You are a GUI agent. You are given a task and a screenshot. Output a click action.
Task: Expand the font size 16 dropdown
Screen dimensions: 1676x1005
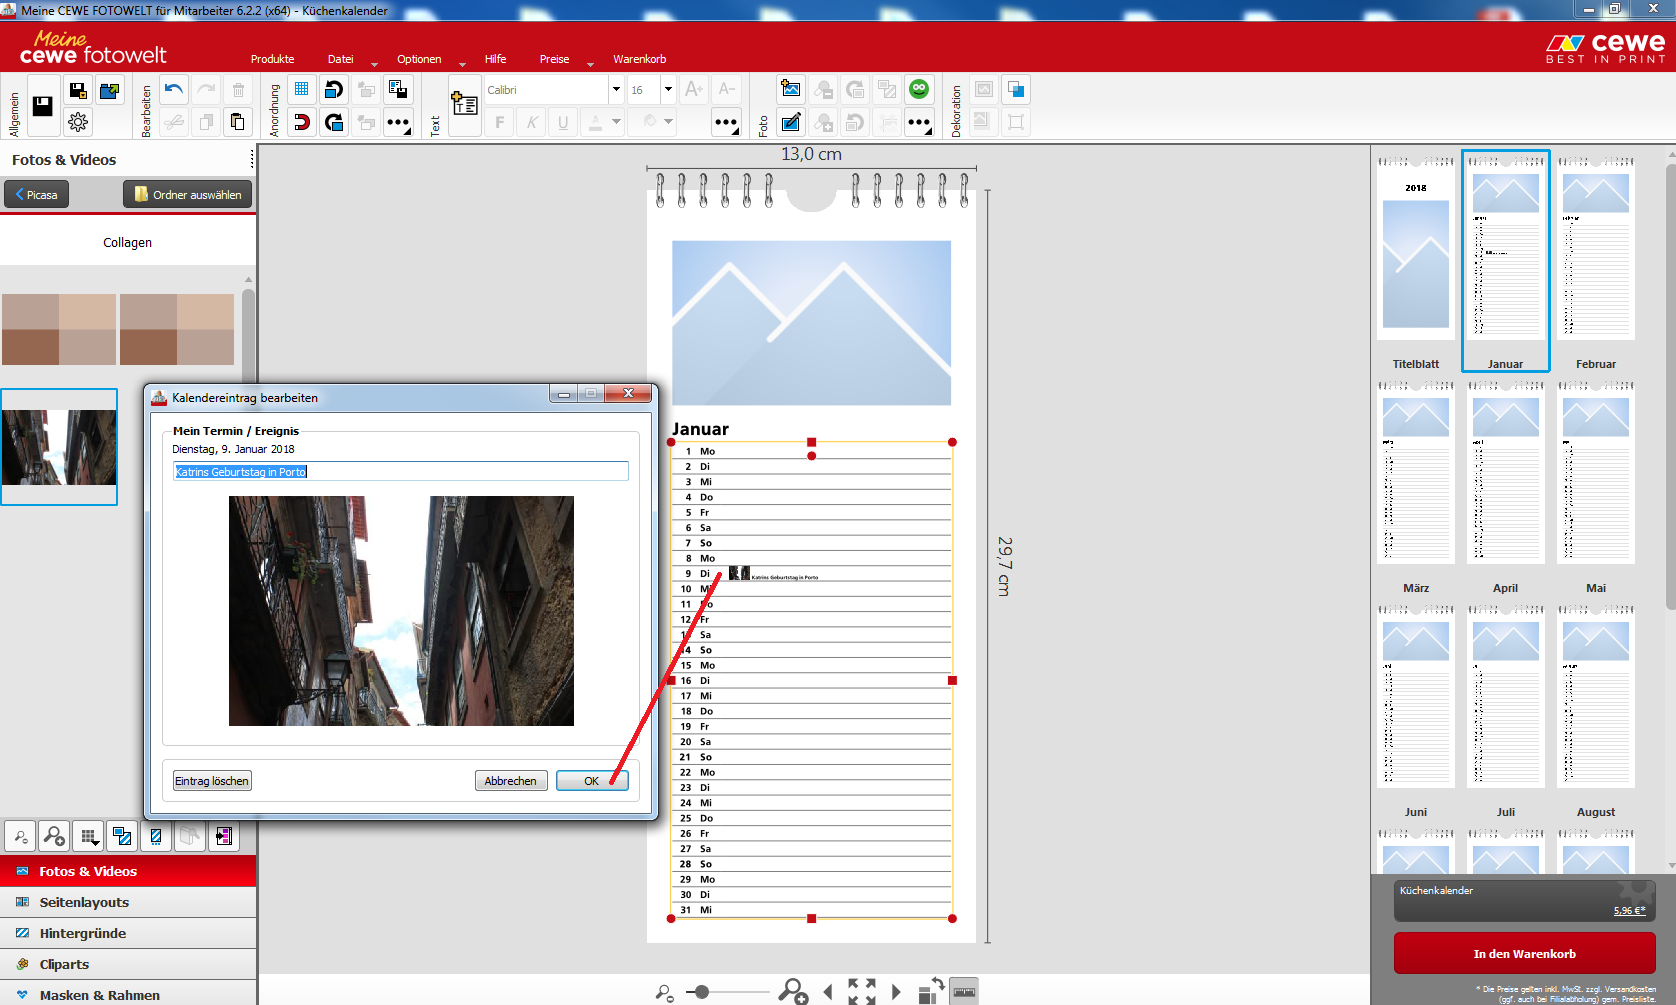click(668, 90)
